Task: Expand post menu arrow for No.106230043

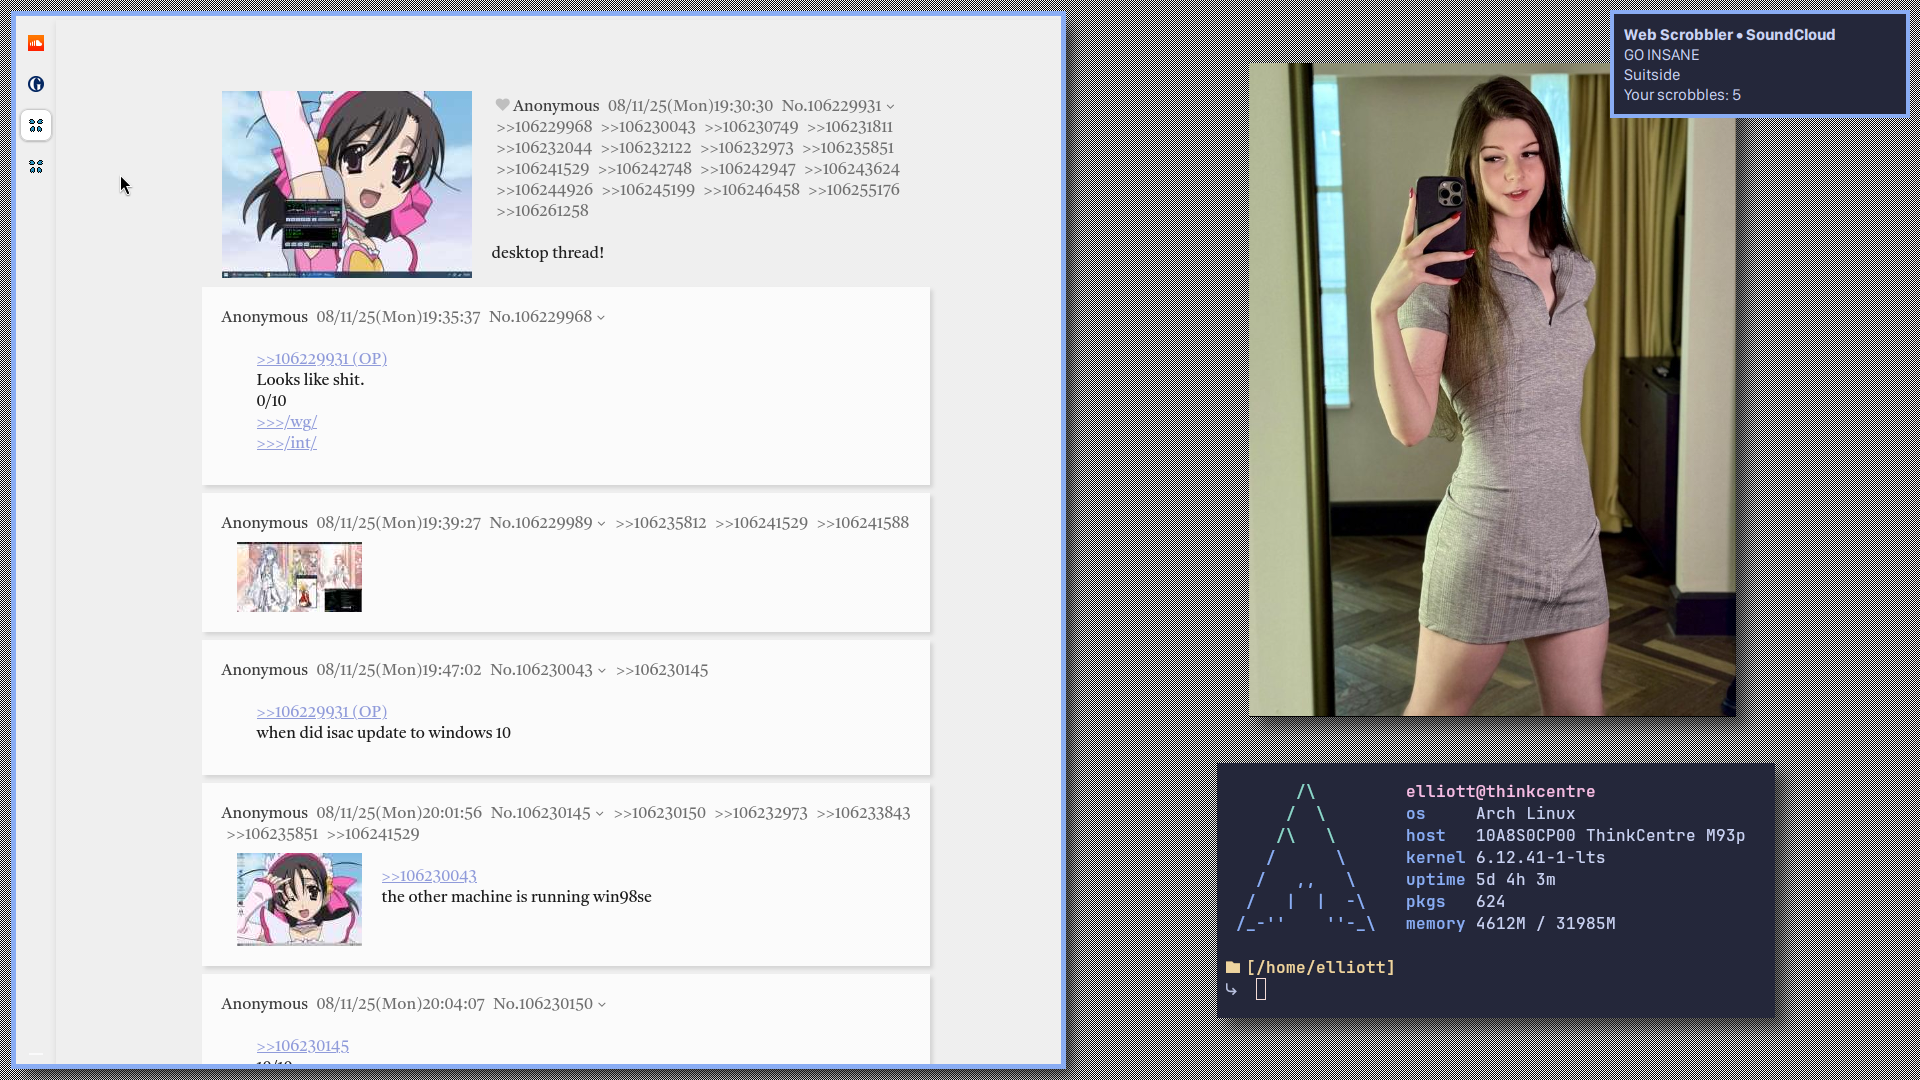Action: (602, 671)
